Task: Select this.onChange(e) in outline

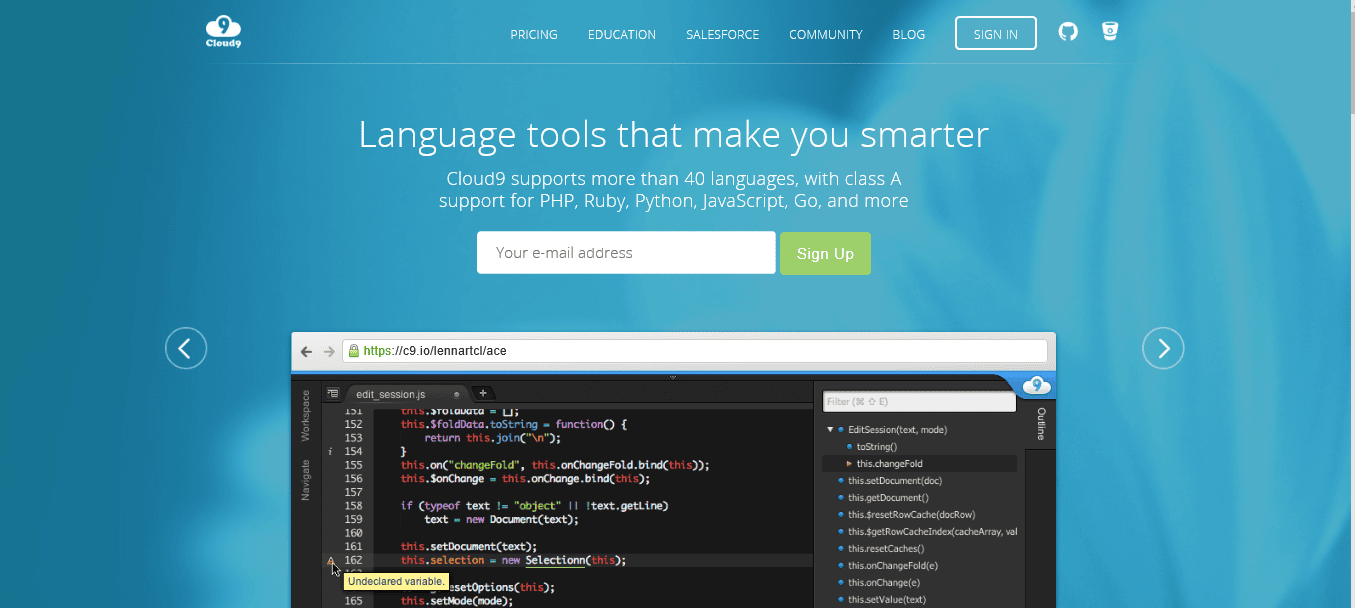Action: click(x=884, y=583)
